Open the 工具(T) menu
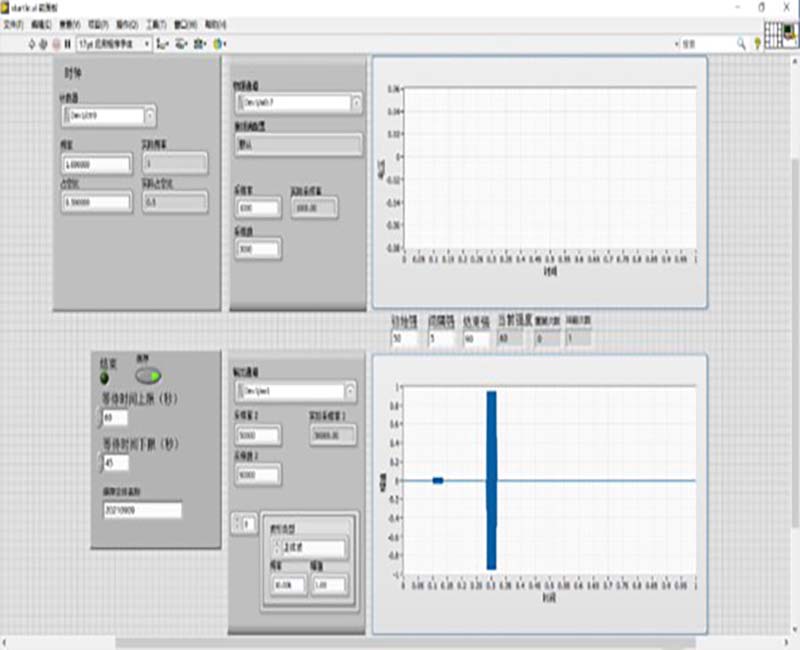This screenshot has height=650, width=800. (x=155, y=22)
